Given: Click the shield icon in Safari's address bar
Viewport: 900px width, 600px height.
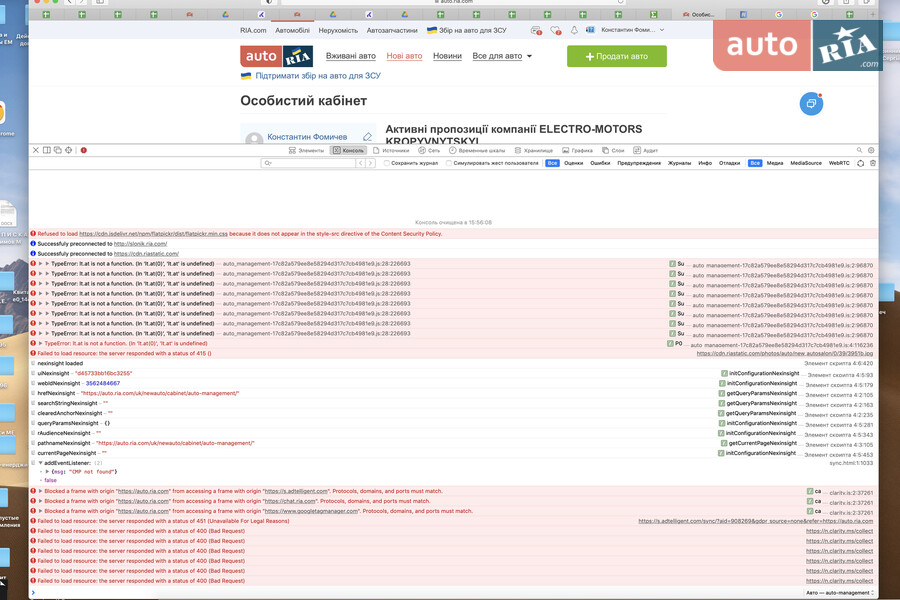Looking at the screenshot, I should [268, 2].
